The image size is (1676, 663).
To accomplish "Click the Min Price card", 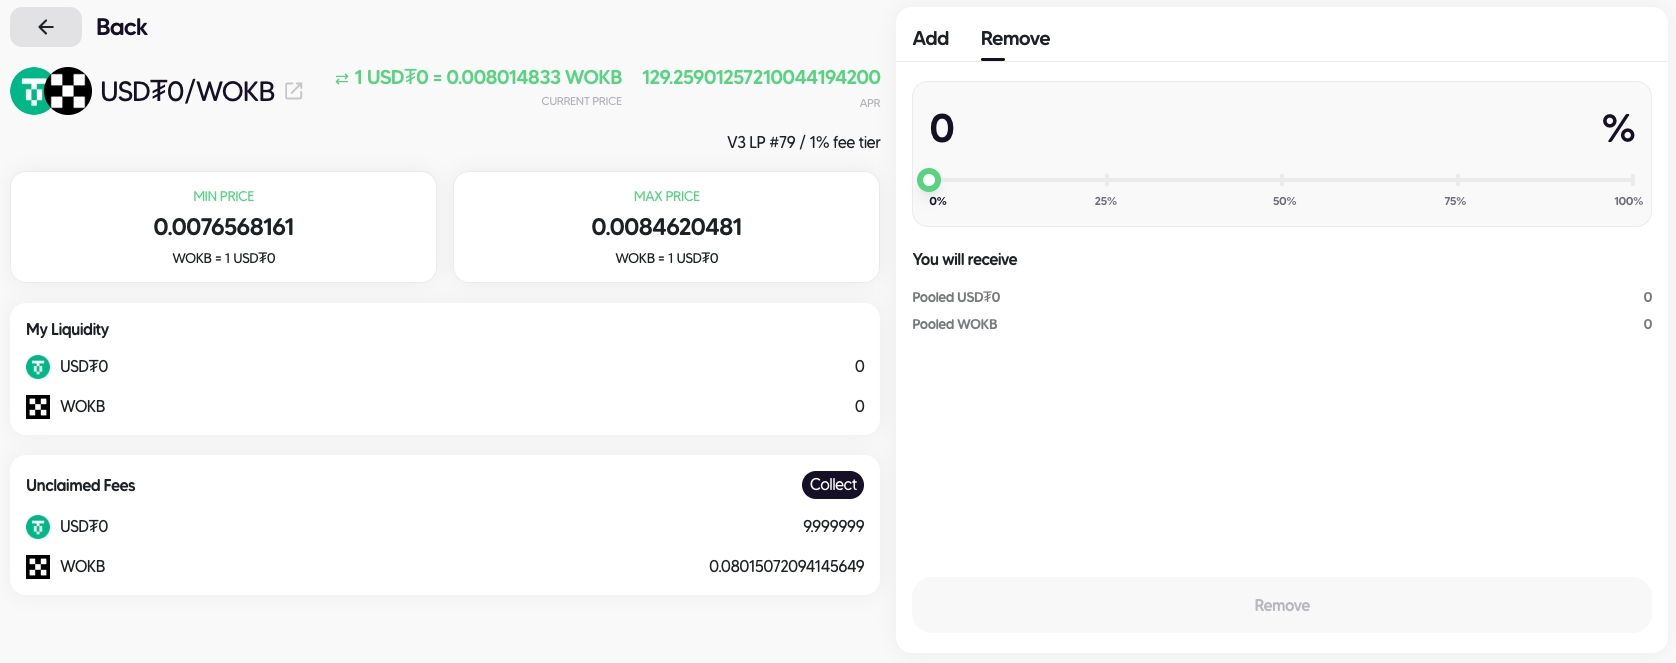I will click(223, 227).
